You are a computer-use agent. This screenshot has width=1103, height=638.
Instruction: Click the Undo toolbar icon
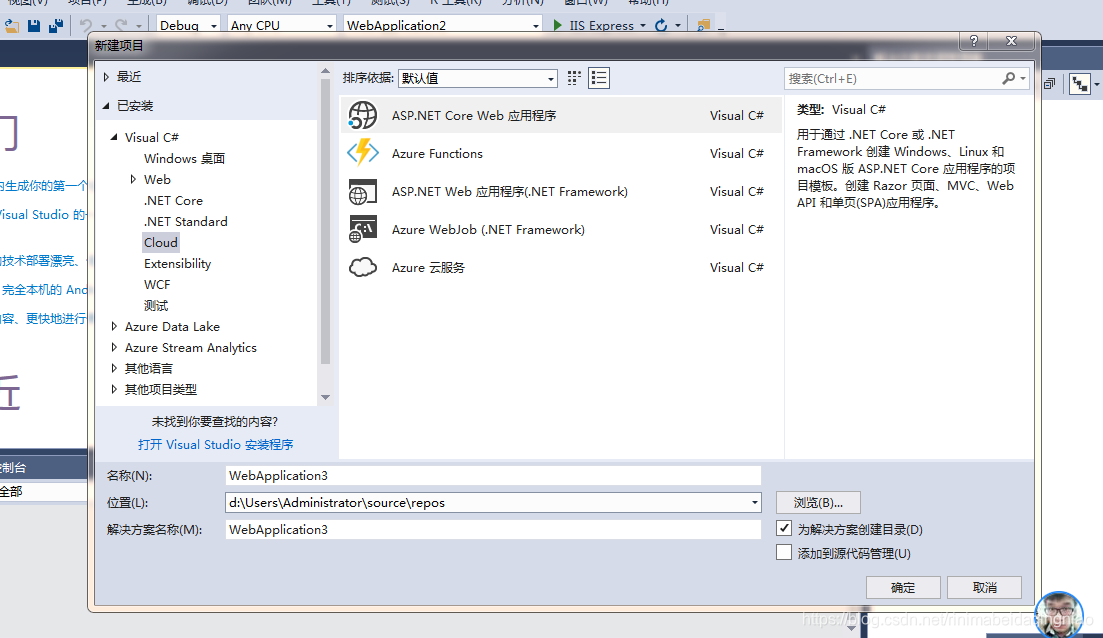point(86,25)
